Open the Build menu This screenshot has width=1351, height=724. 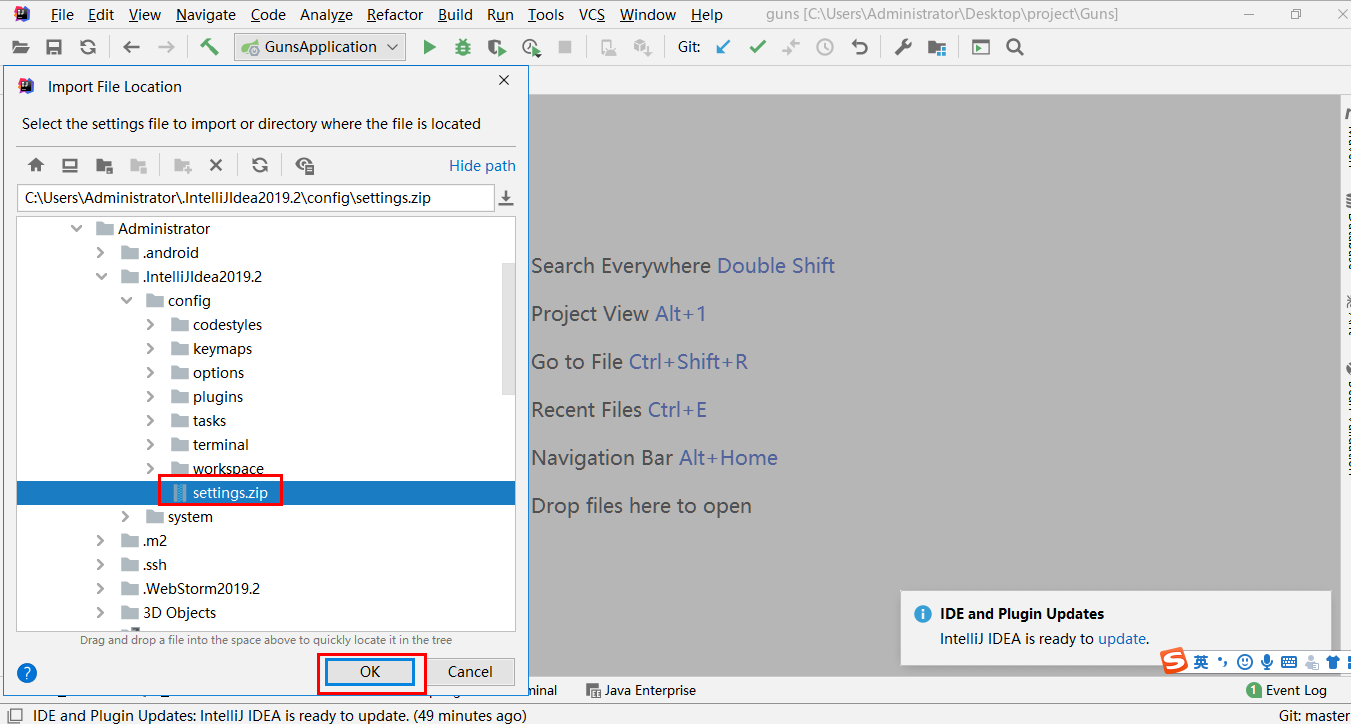tap(455, 15)
